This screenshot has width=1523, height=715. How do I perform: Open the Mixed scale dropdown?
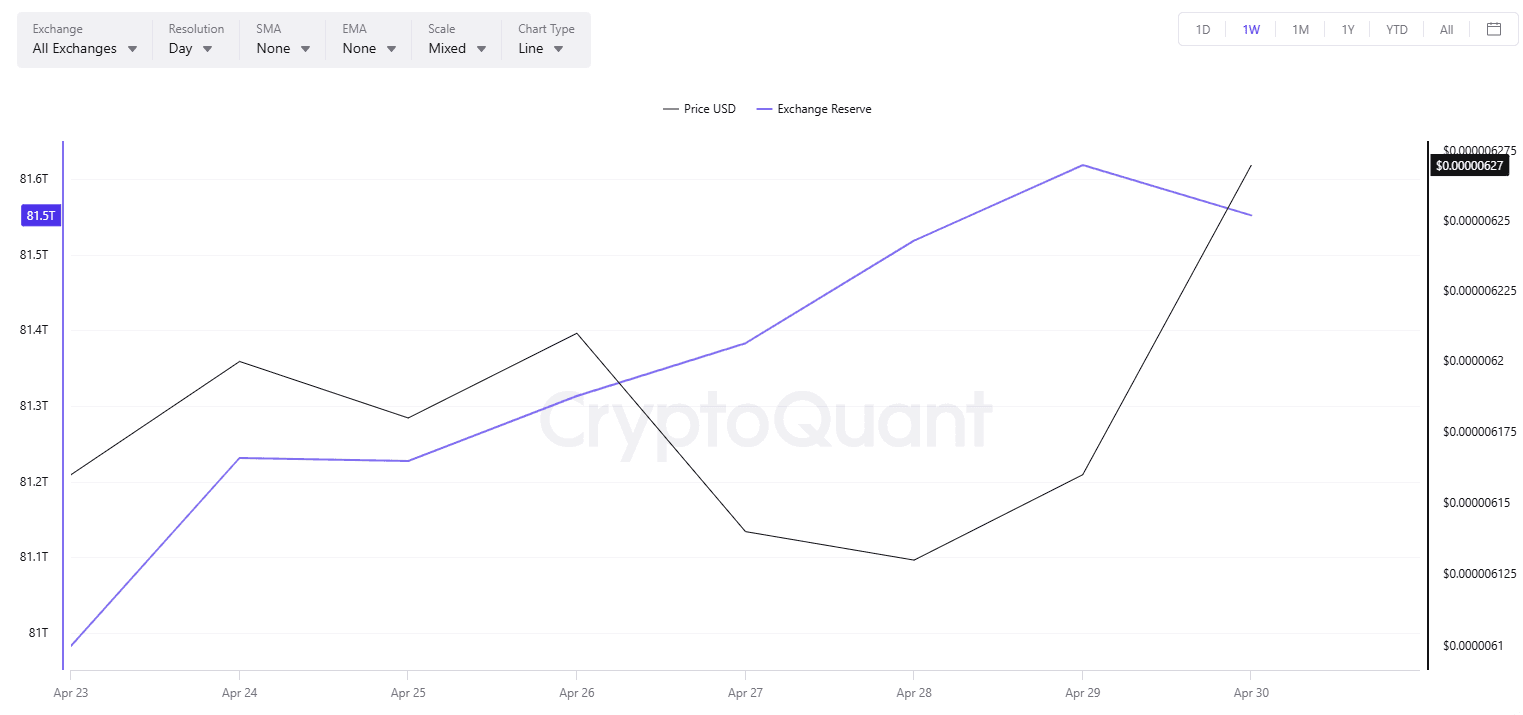(x=447, y=48)
